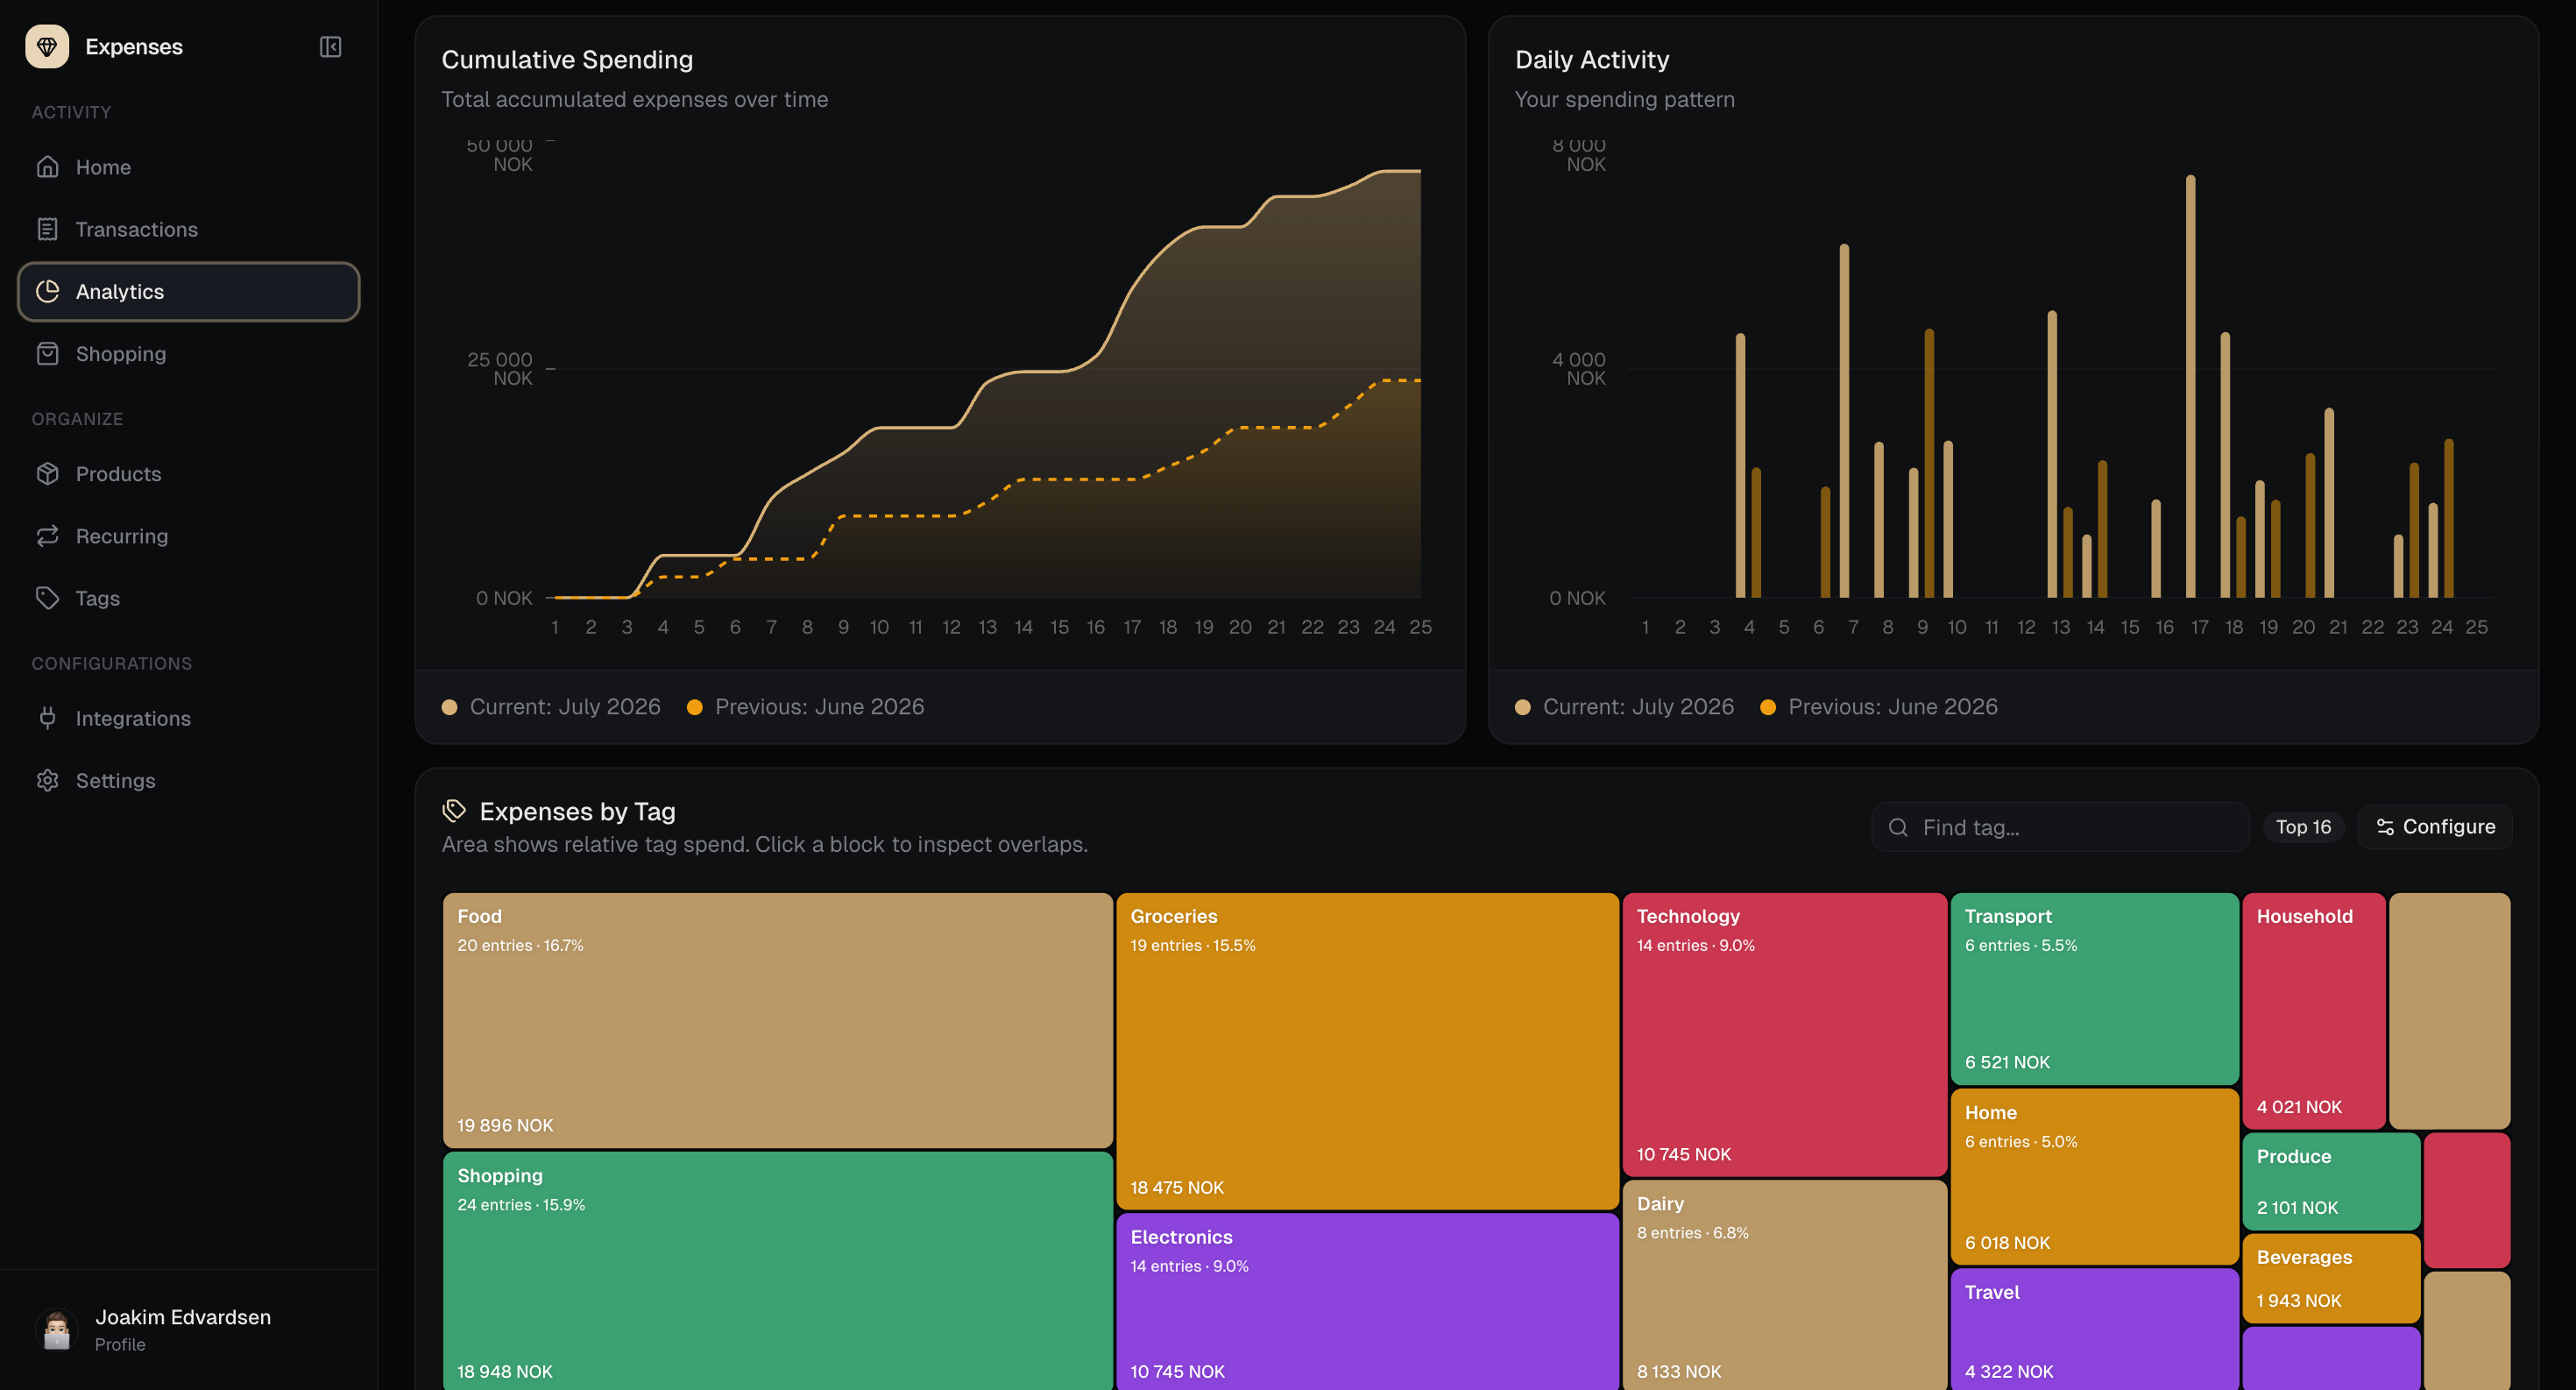The width and height of the screenshot is (2576, 1390).
Task: Toggle Current: July 2026 legend in Daily Activity
Action: tap(1625, 707)
